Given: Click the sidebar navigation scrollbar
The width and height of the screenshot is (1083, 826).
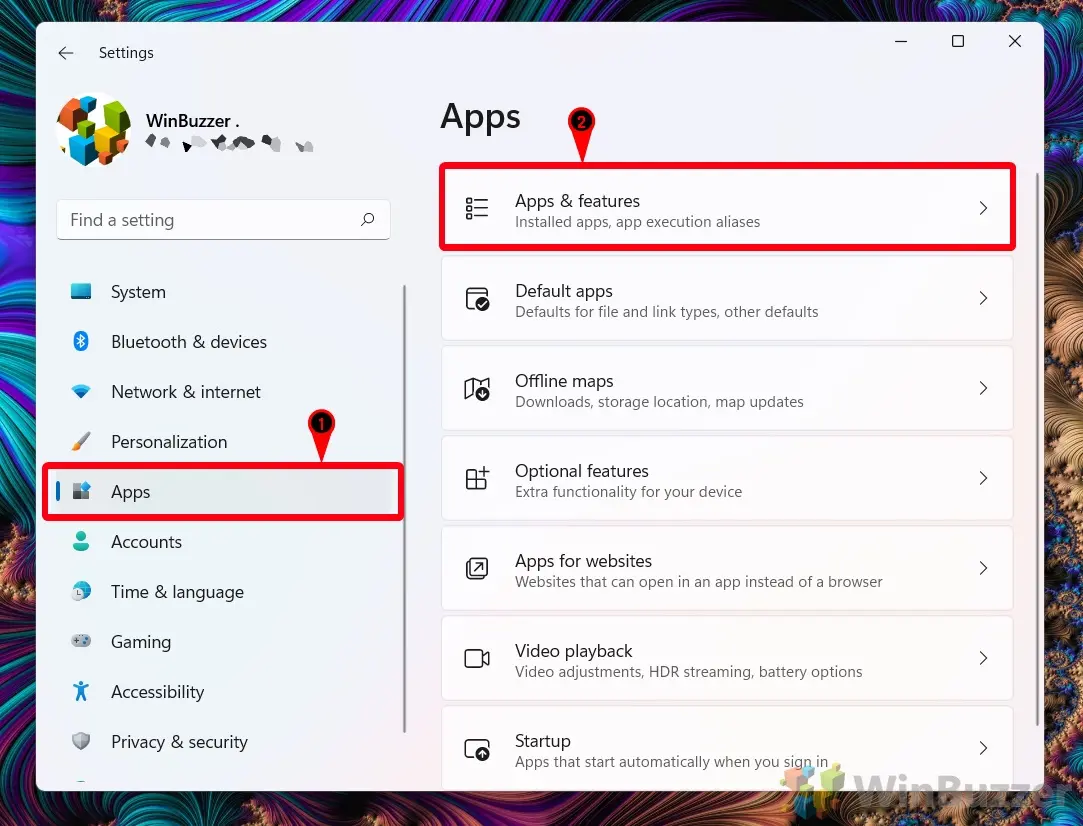Looking at the screenshot, I should click(x=404, y=509).
